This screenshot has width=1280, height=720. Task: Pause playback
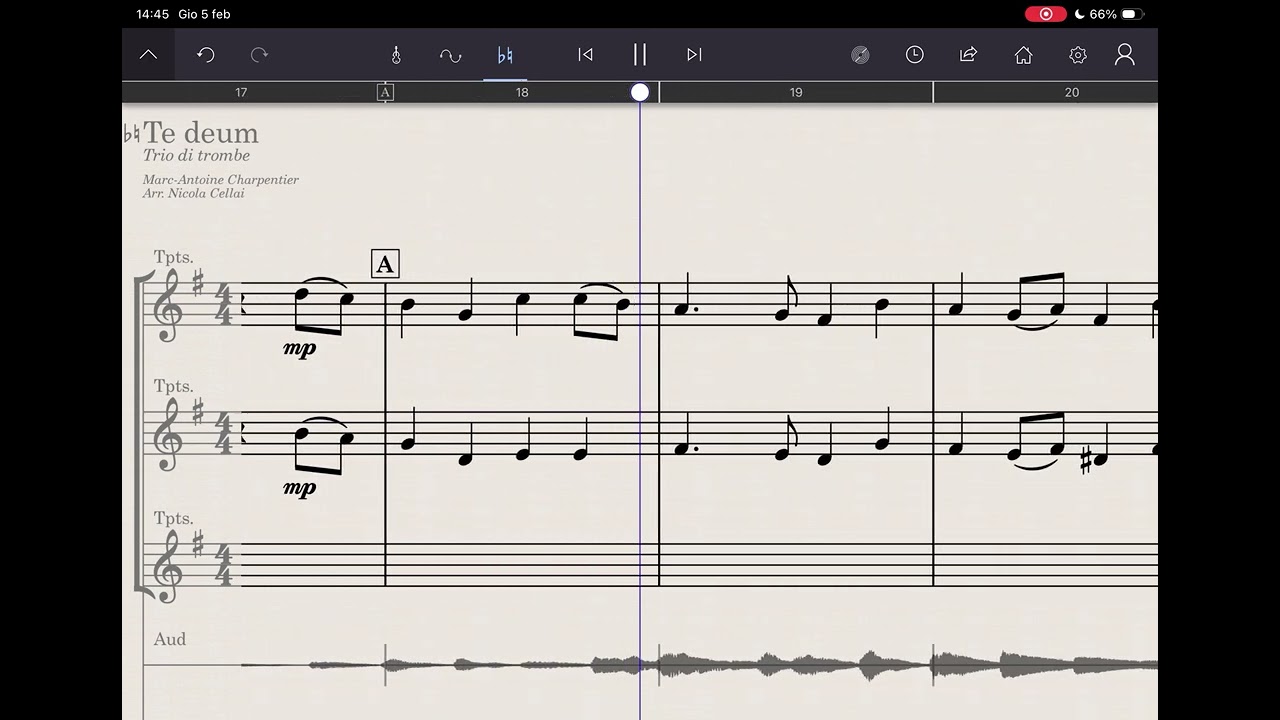[640, 55]
